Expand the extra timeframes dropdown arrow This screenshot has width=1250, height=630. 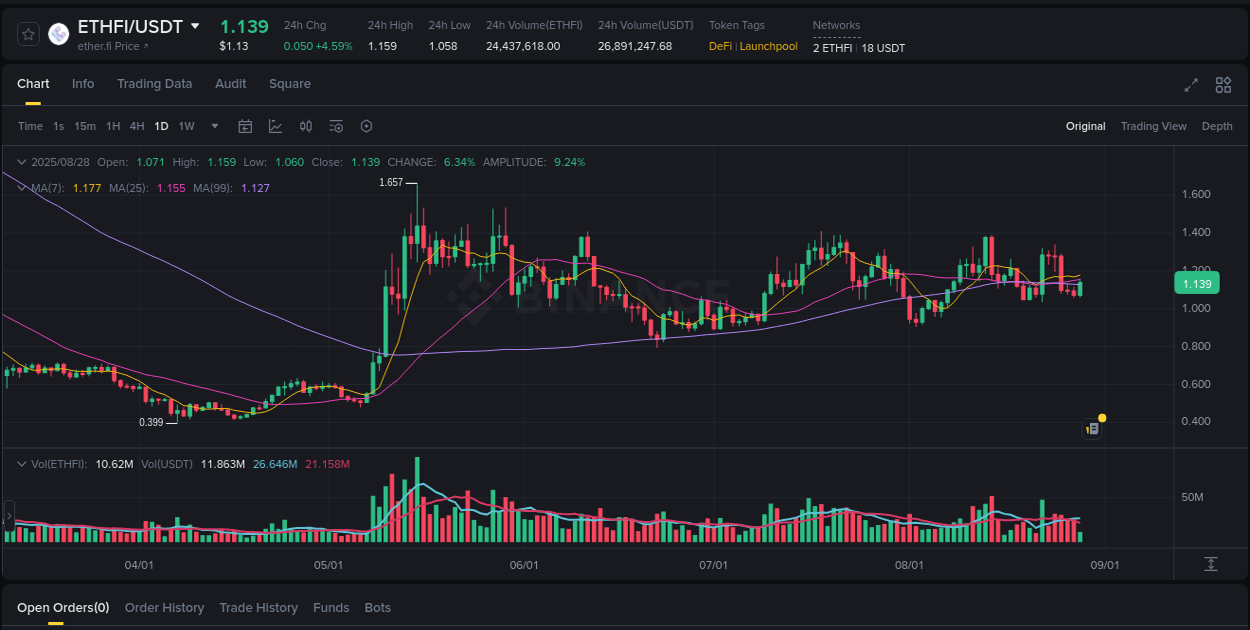tap(214, 126)
